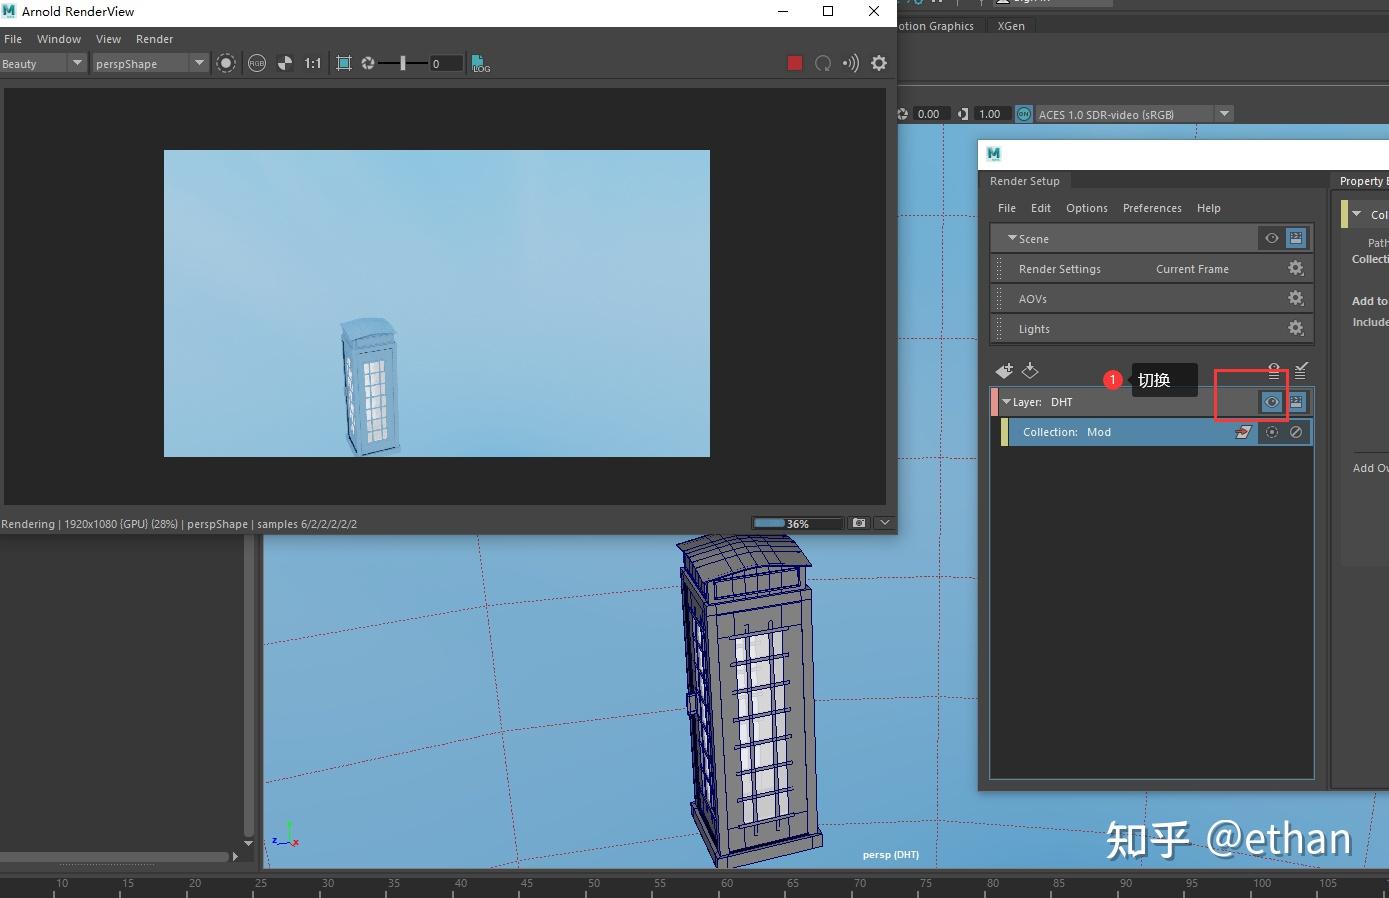1389x898 pixels.
Task: Open the perspShape camera dropdown
Action: tap(199, 63)
